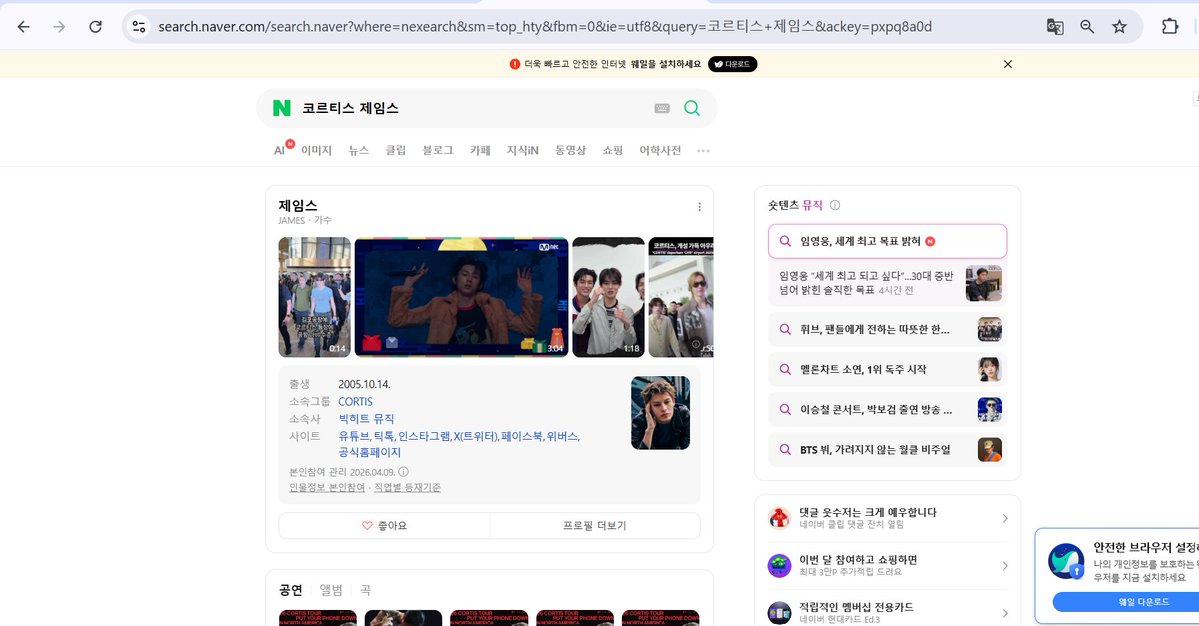1199x626 pixels.
Task: Open the 인물정보 본인참여 link
Action: (x=327, y=488)
